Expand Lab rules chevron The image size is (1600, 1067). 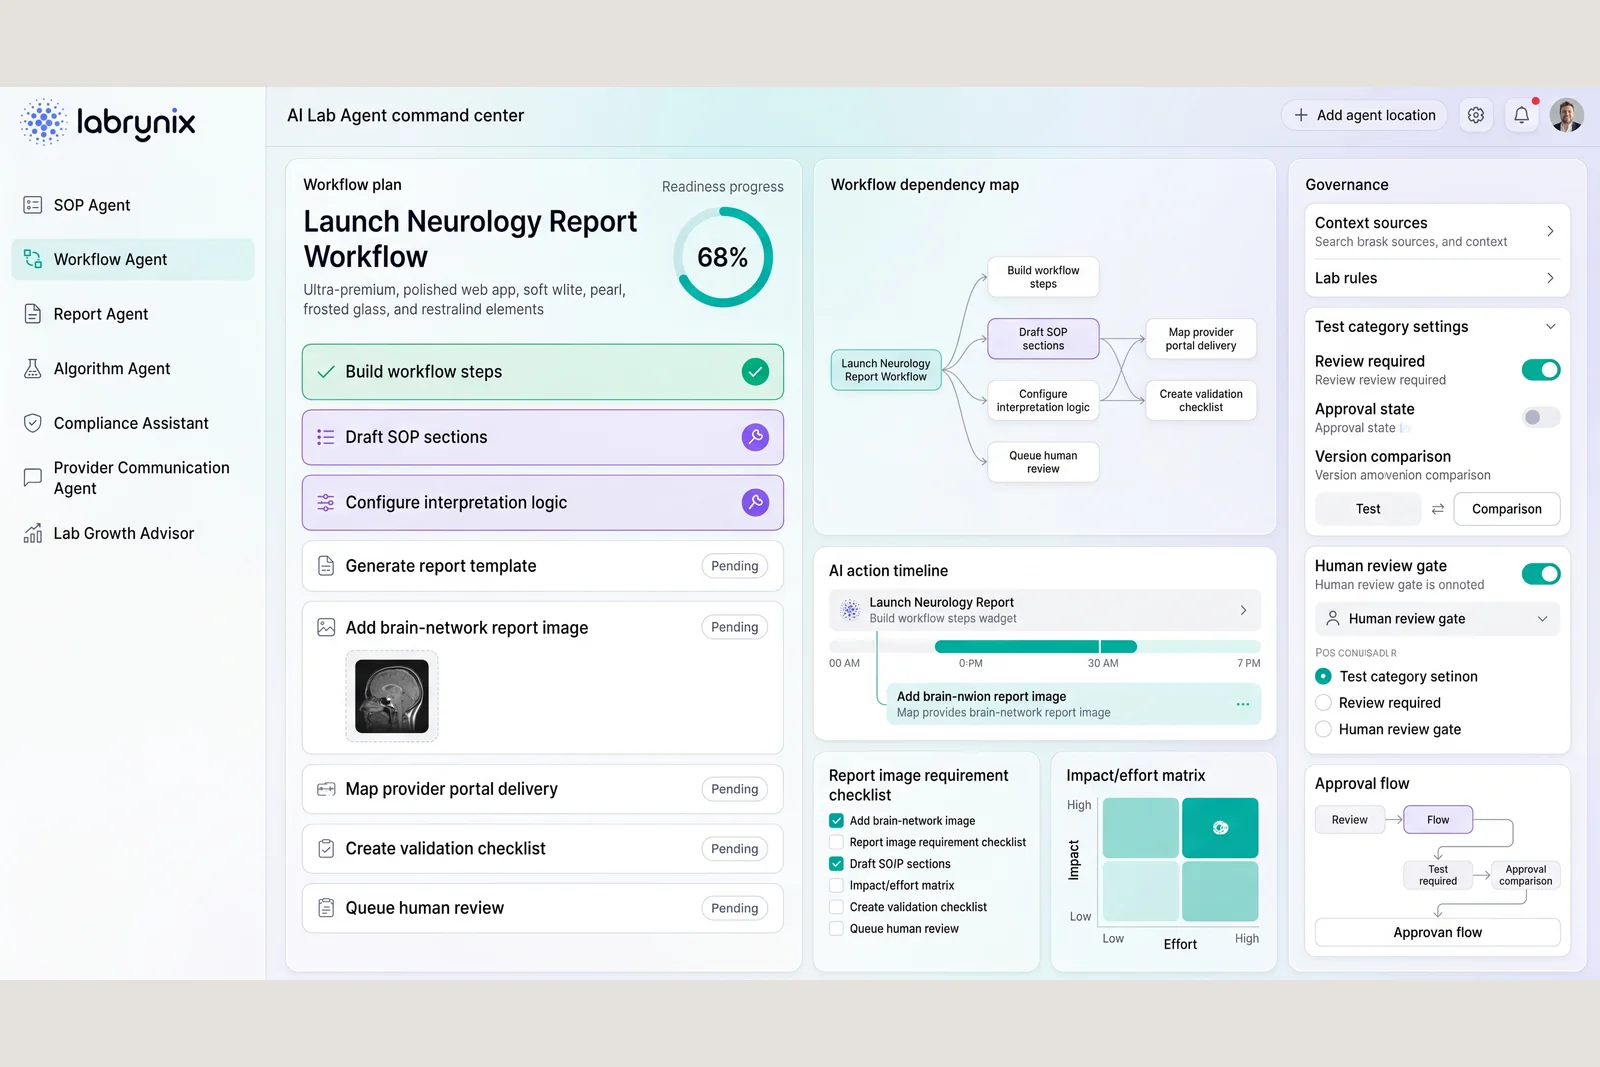[x=1550, y=278]
